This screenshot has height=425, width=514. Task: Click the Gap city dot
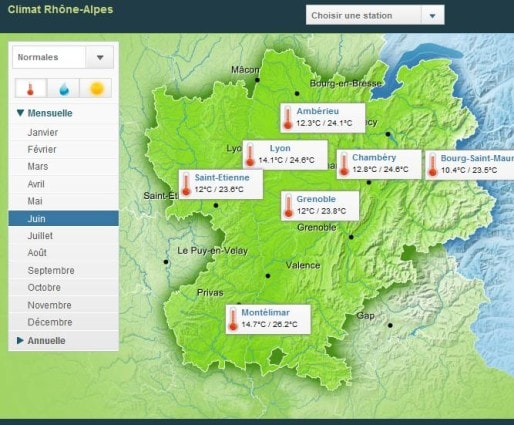[390, 325]
